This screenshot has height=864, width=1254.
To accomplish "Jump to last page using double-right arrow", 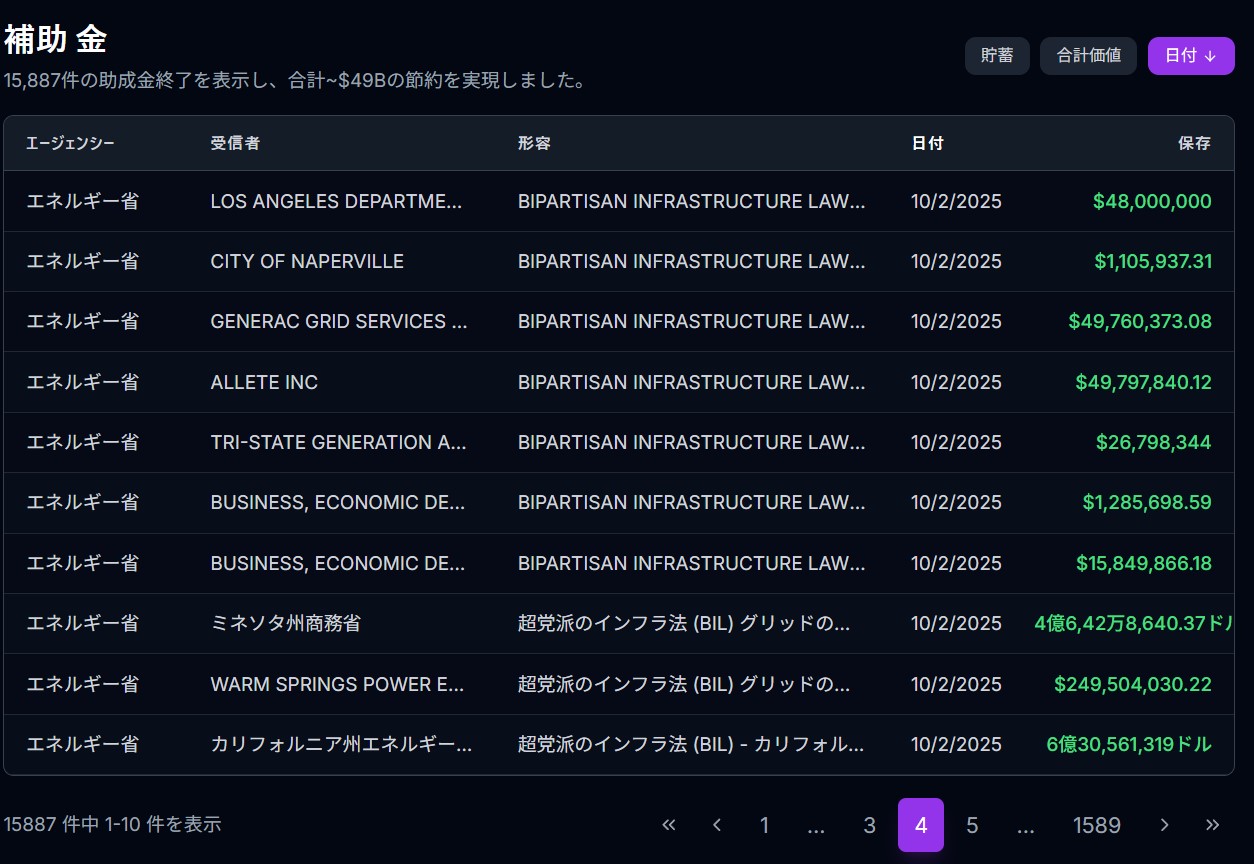I will (x=1212, y=825).
